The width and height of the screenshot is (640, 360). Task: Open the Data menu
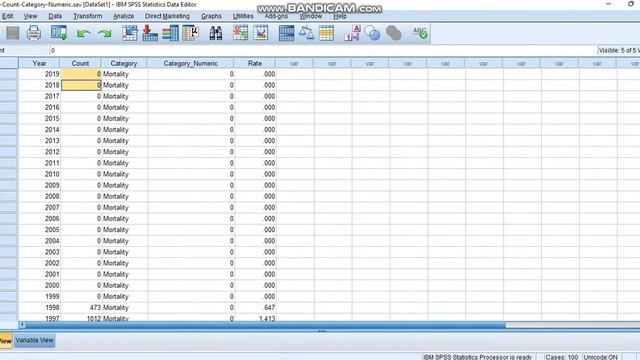point(55,16)
